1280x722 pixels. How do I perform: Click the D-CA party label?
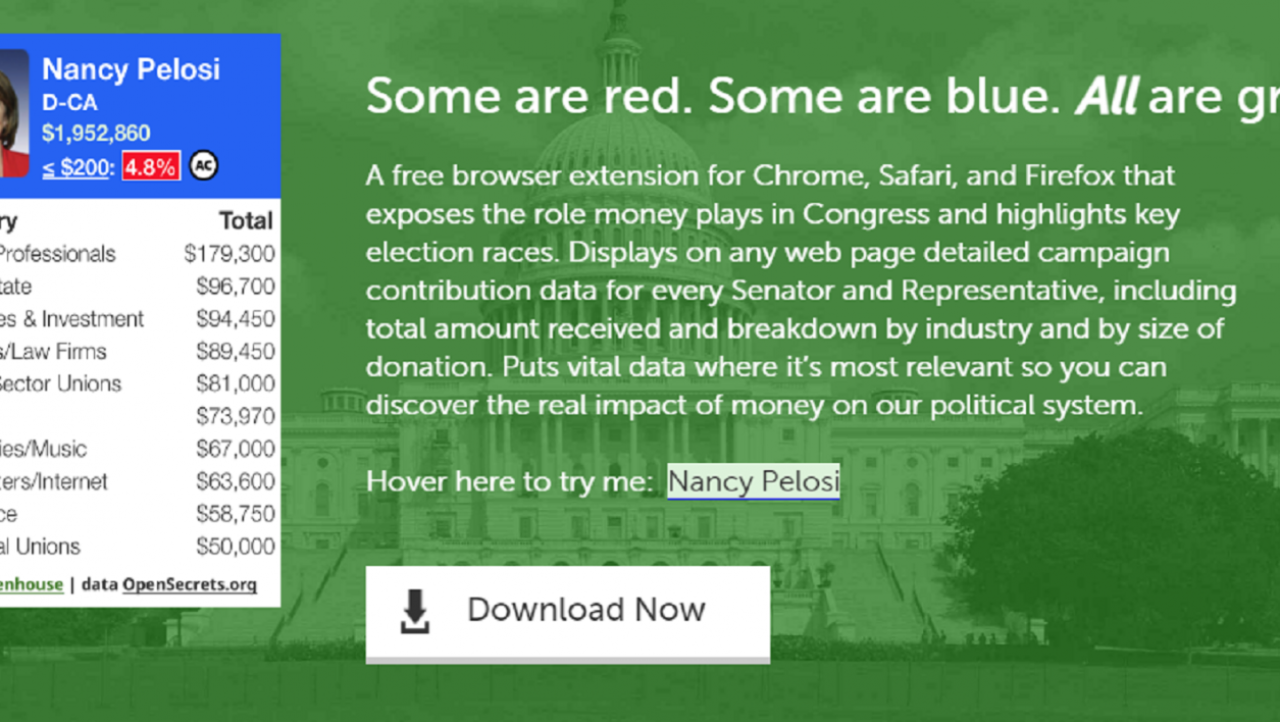[x=70, y=103]
